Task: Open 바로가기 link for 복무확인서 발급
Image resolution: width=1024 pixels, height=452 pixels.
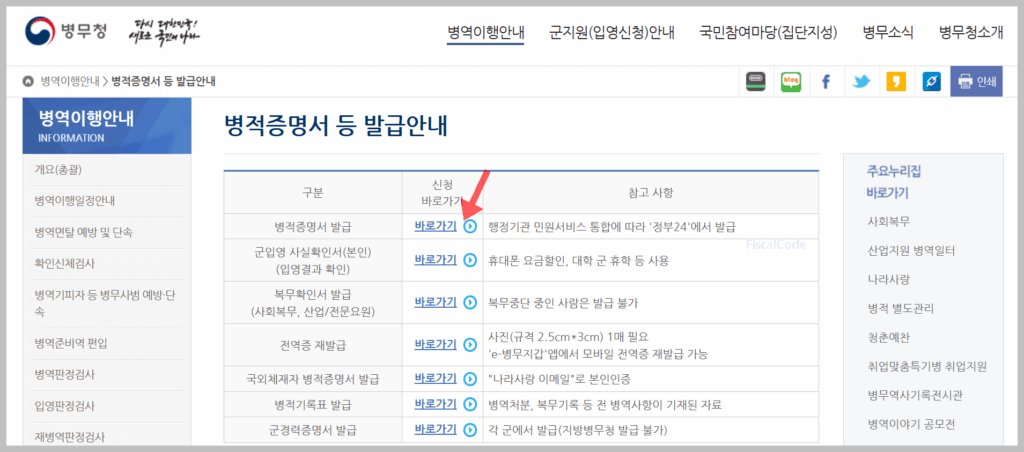Action: 436,302
